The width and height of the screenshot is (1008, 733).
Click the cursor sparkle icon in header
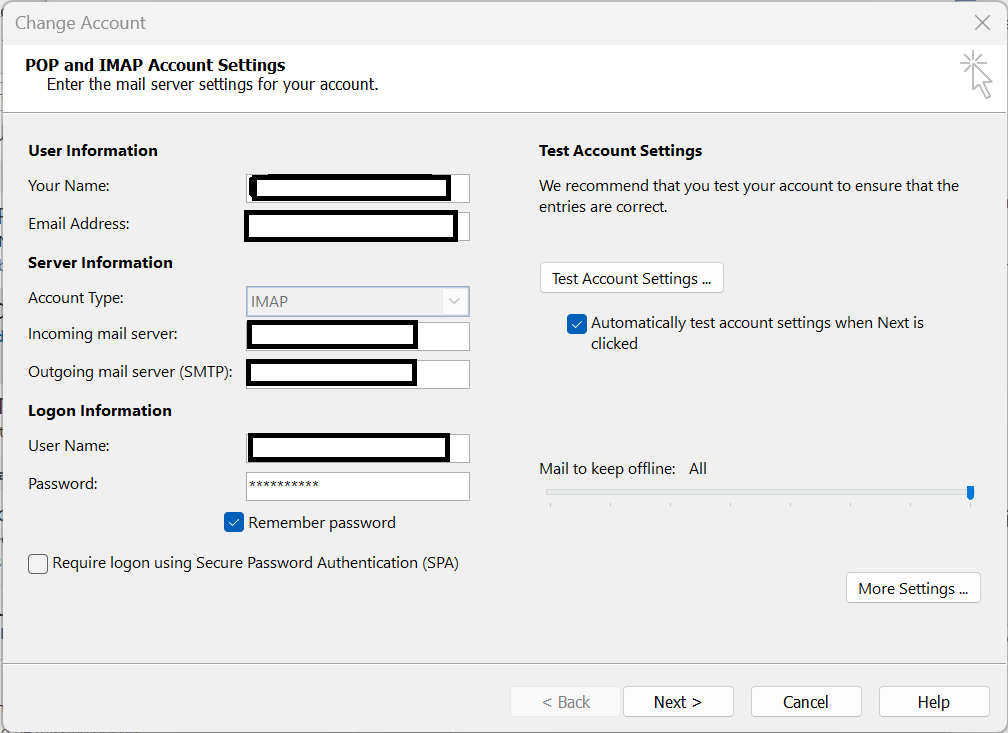[975, 75]
